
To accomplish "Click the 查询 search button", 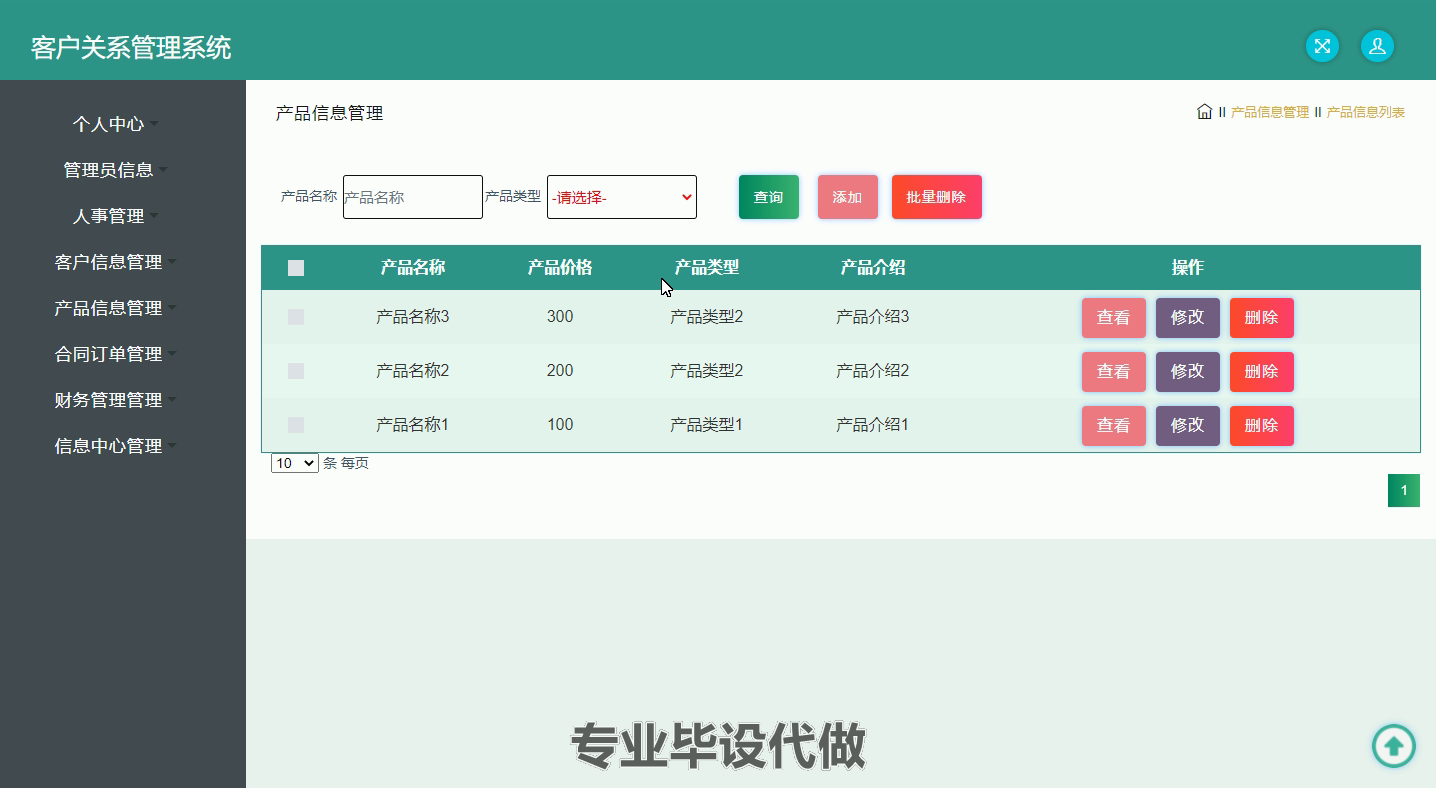I will coord(769,197).
